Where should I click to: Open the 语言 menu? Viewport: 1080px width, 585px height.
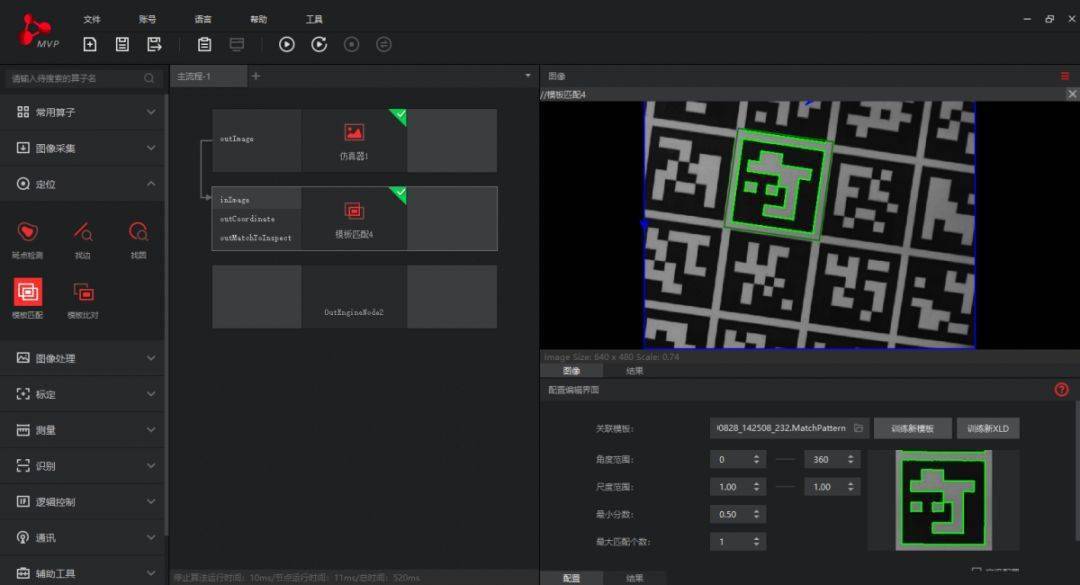coord(203,19)
